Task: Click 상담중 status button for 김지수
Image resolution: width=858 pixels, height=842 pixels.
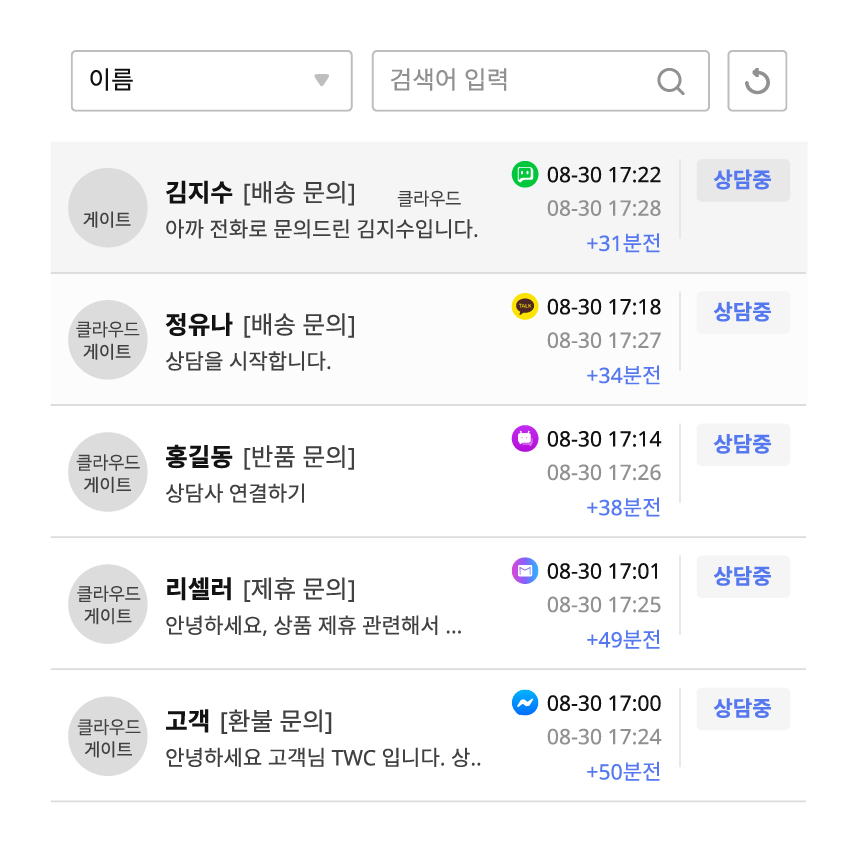Action: tap(743, 180)
